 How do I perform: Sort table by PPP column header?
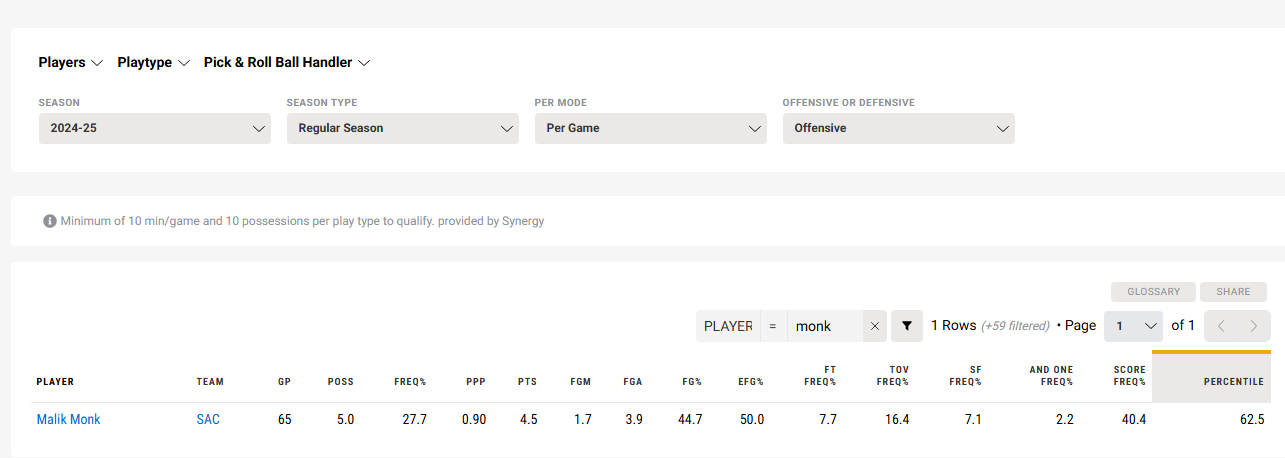476,382
